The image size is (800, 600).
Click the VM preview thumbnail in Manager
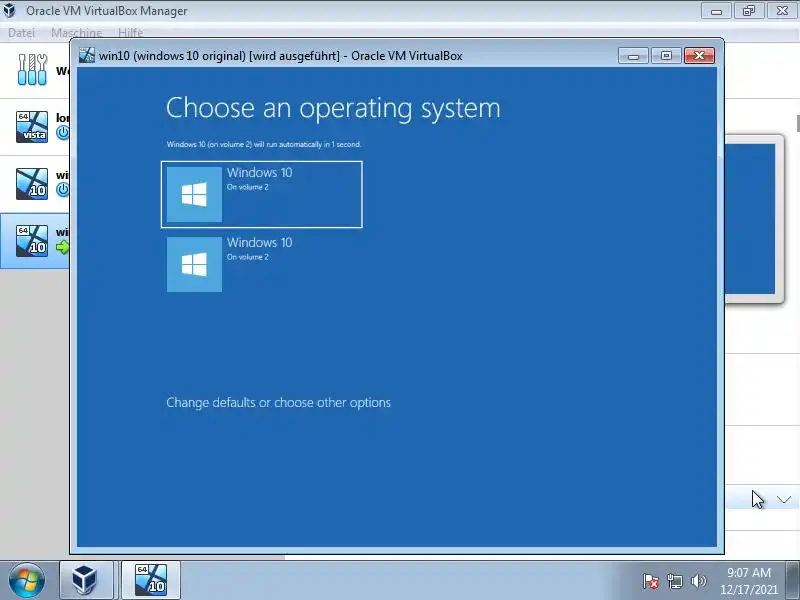(x=752, y=219)
